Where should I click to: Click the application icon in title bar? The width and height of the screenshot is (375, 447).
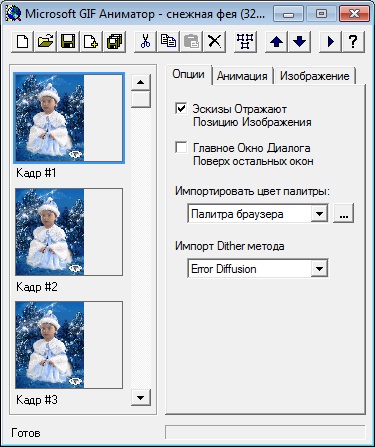click(x=13, y=14)
